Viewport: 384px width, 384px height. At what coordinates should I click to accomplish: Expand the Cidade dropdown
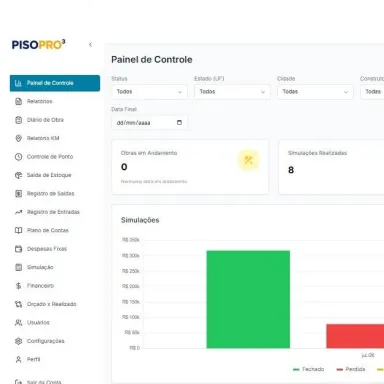point(315,92)
